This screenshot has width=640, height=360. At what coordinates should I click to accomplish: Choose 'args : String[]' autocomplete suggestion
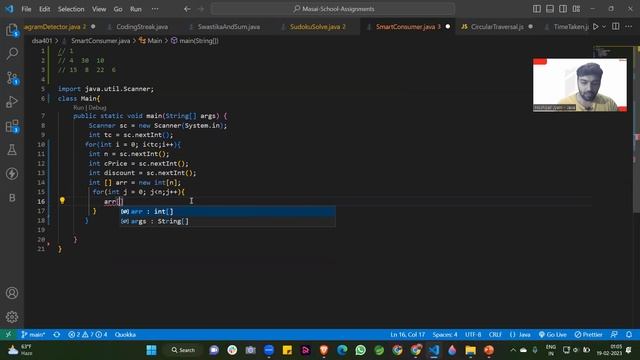[227, 221]
